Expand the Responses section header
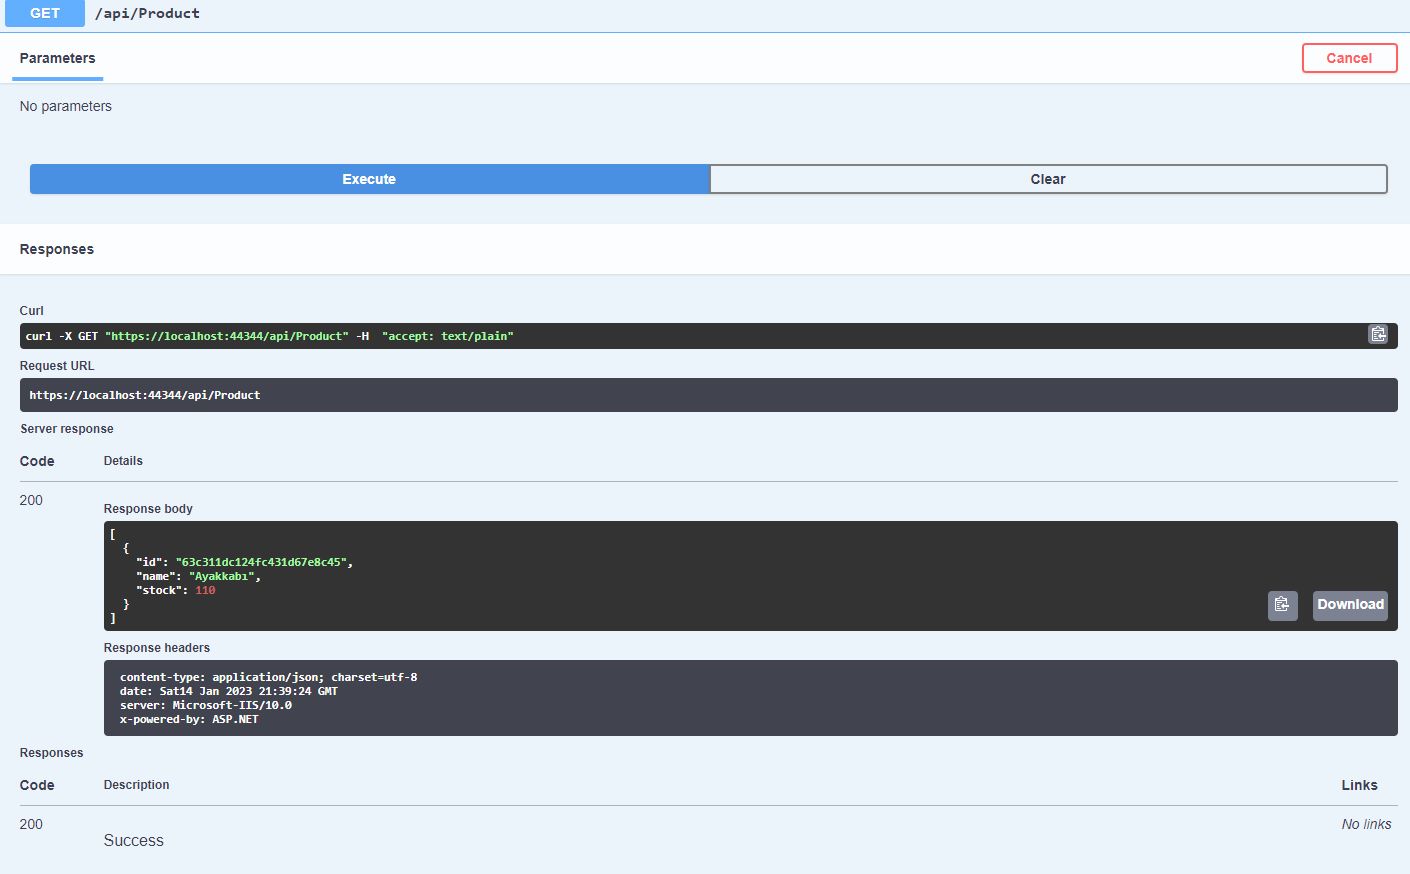Image resolution: width=1410 pixels, height=874 pixels. tap(56, 249)
